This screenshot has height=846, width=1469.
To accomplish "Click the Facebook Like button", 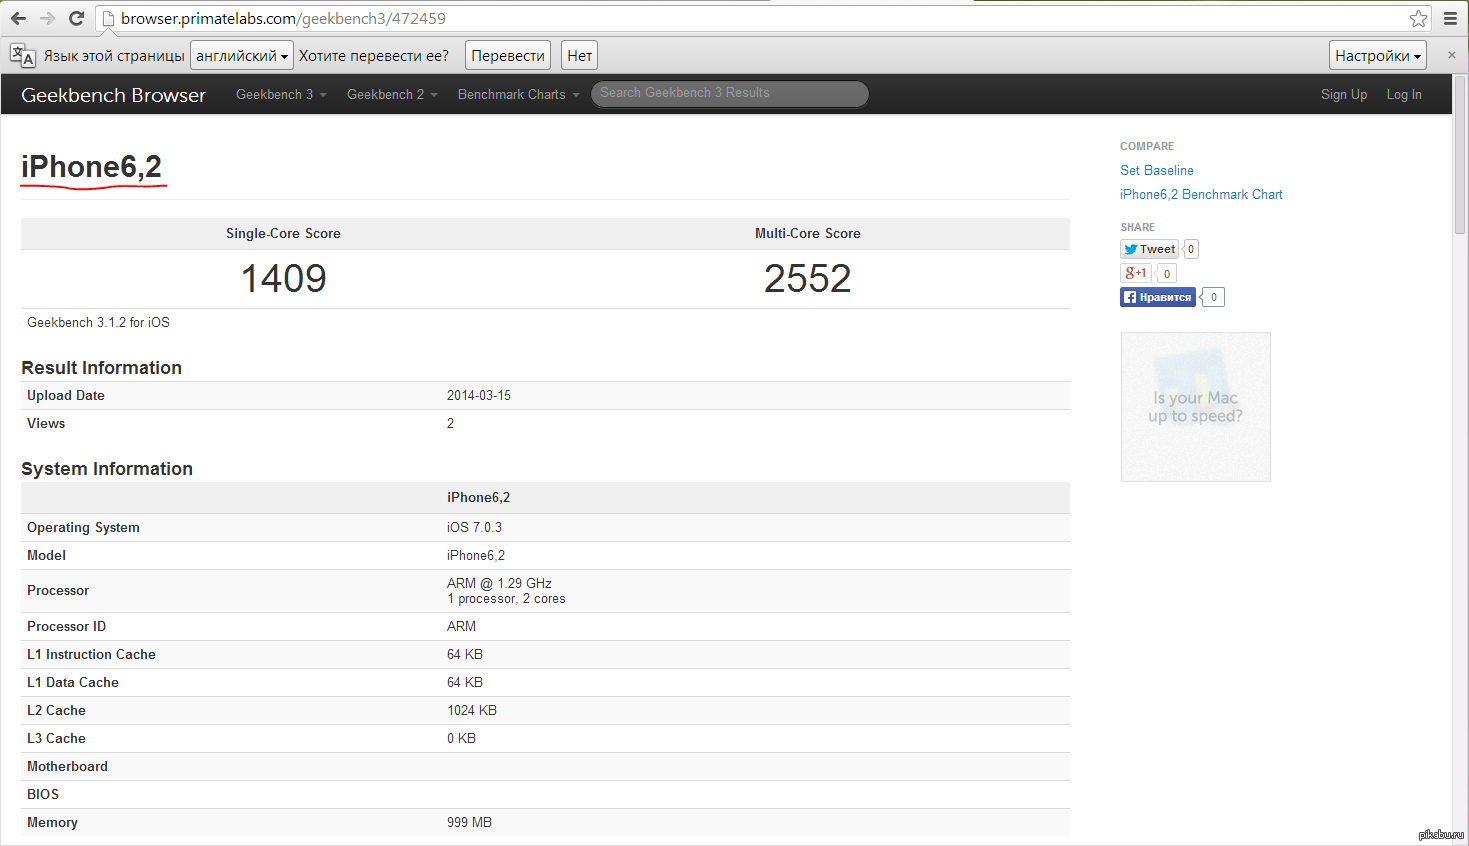I will click(x=1157, y=297).
